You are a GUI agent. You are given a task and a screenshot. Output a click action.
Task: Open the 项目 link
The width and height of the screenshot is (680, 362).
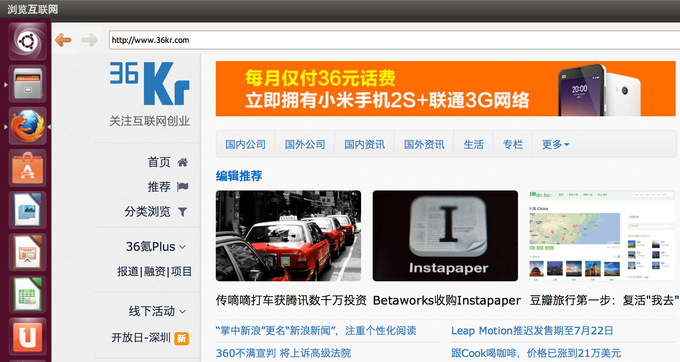point(181,271)
